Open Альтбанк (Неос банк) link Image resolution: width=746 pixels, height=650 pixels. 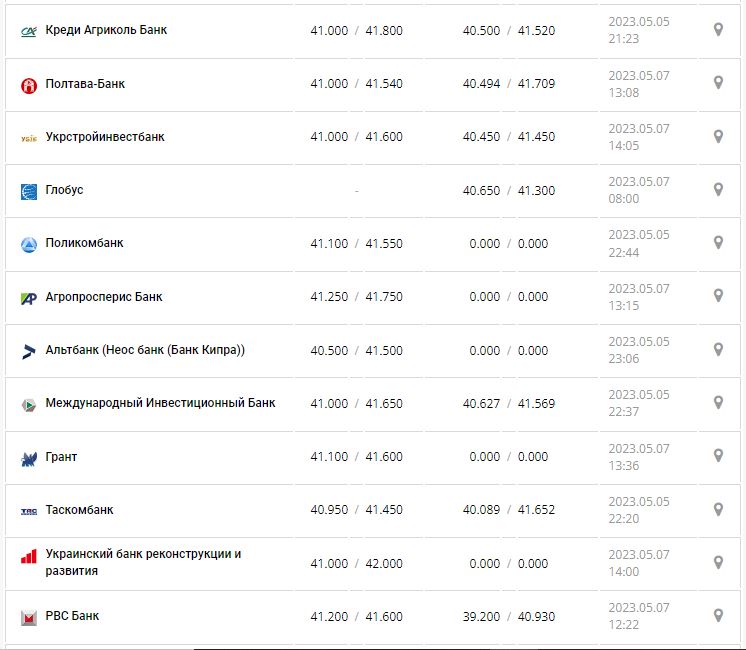click(145, 350)
